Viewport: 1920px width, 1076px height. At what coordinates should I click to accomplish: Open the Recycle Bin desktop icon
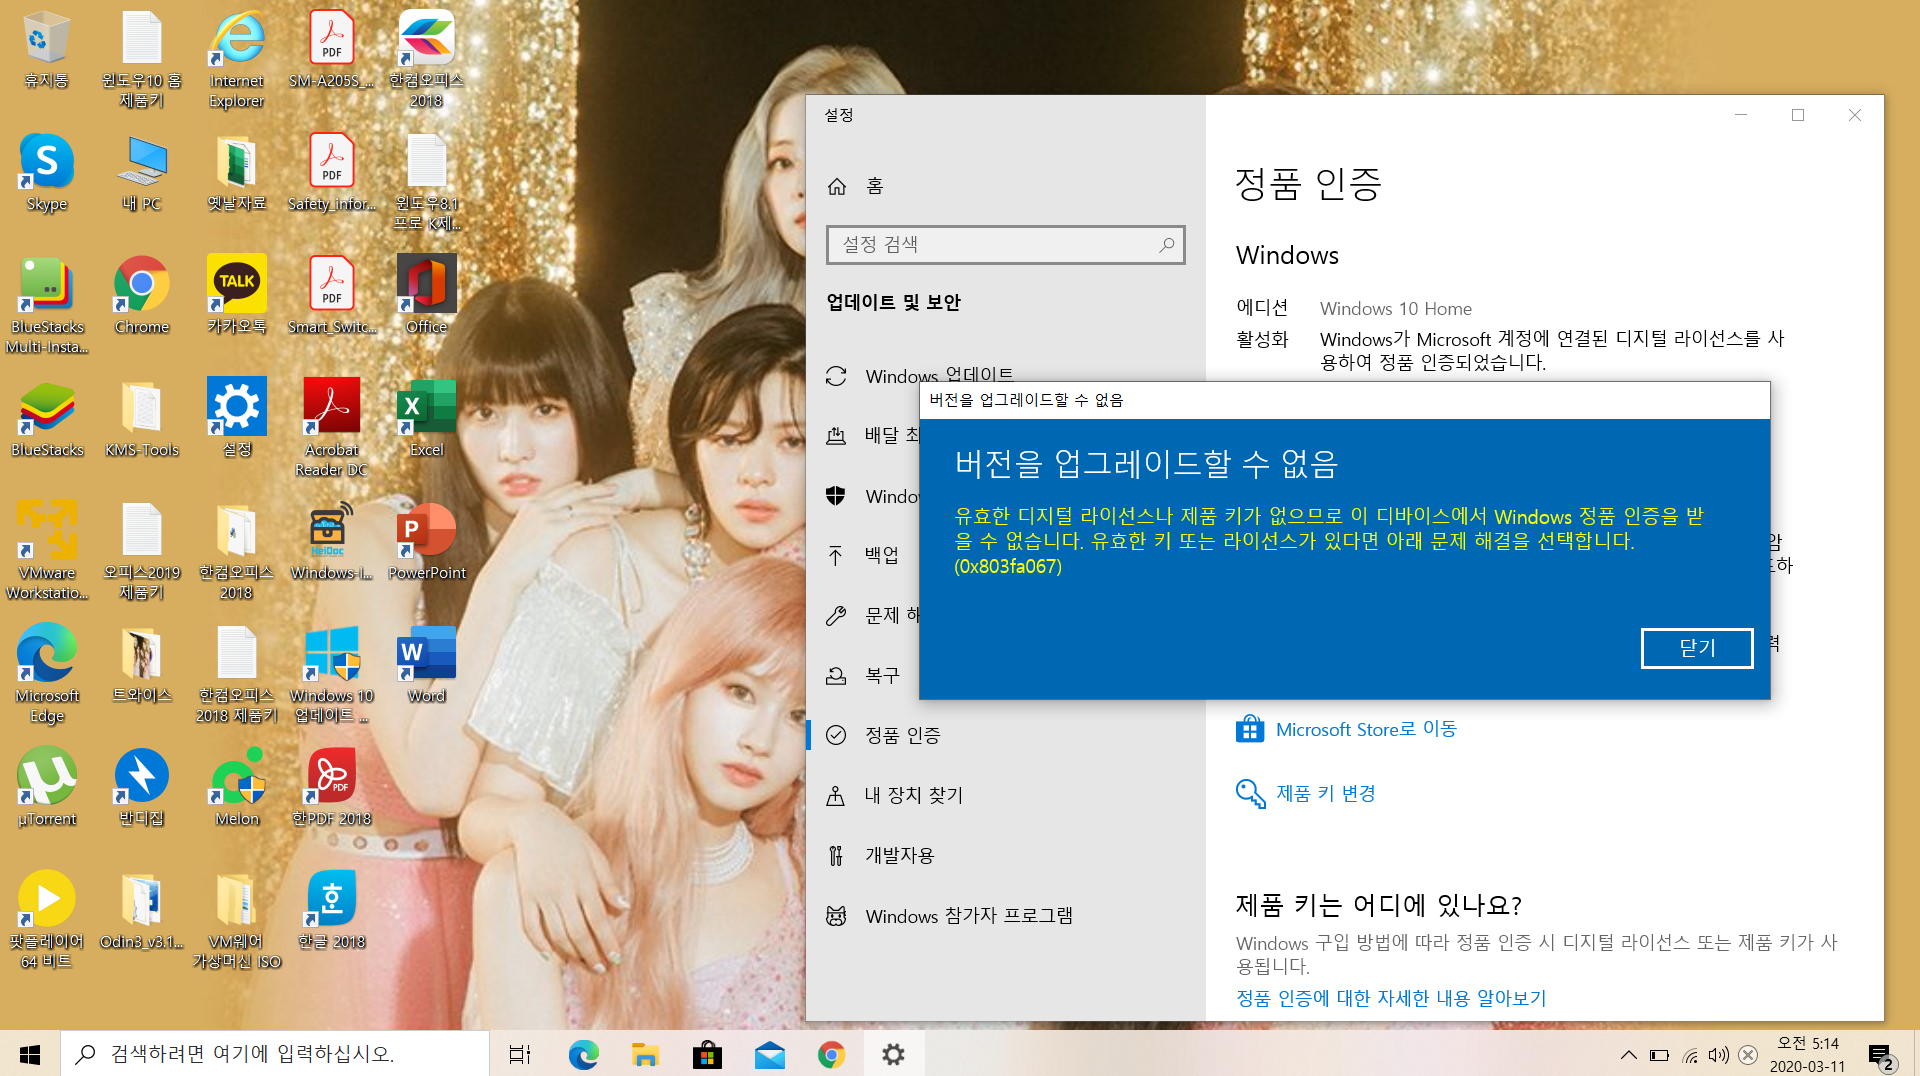[46, 50]
